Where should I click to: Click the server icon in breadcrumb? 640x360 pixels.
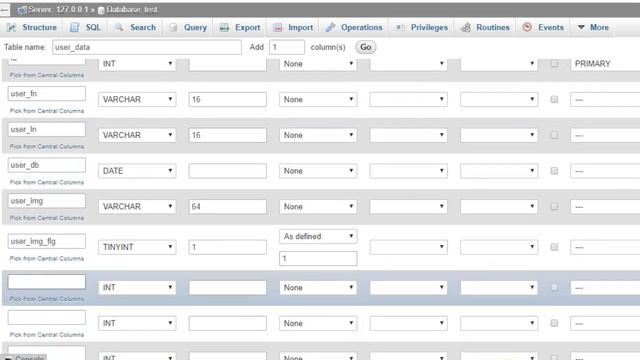[x=22, y=10]
